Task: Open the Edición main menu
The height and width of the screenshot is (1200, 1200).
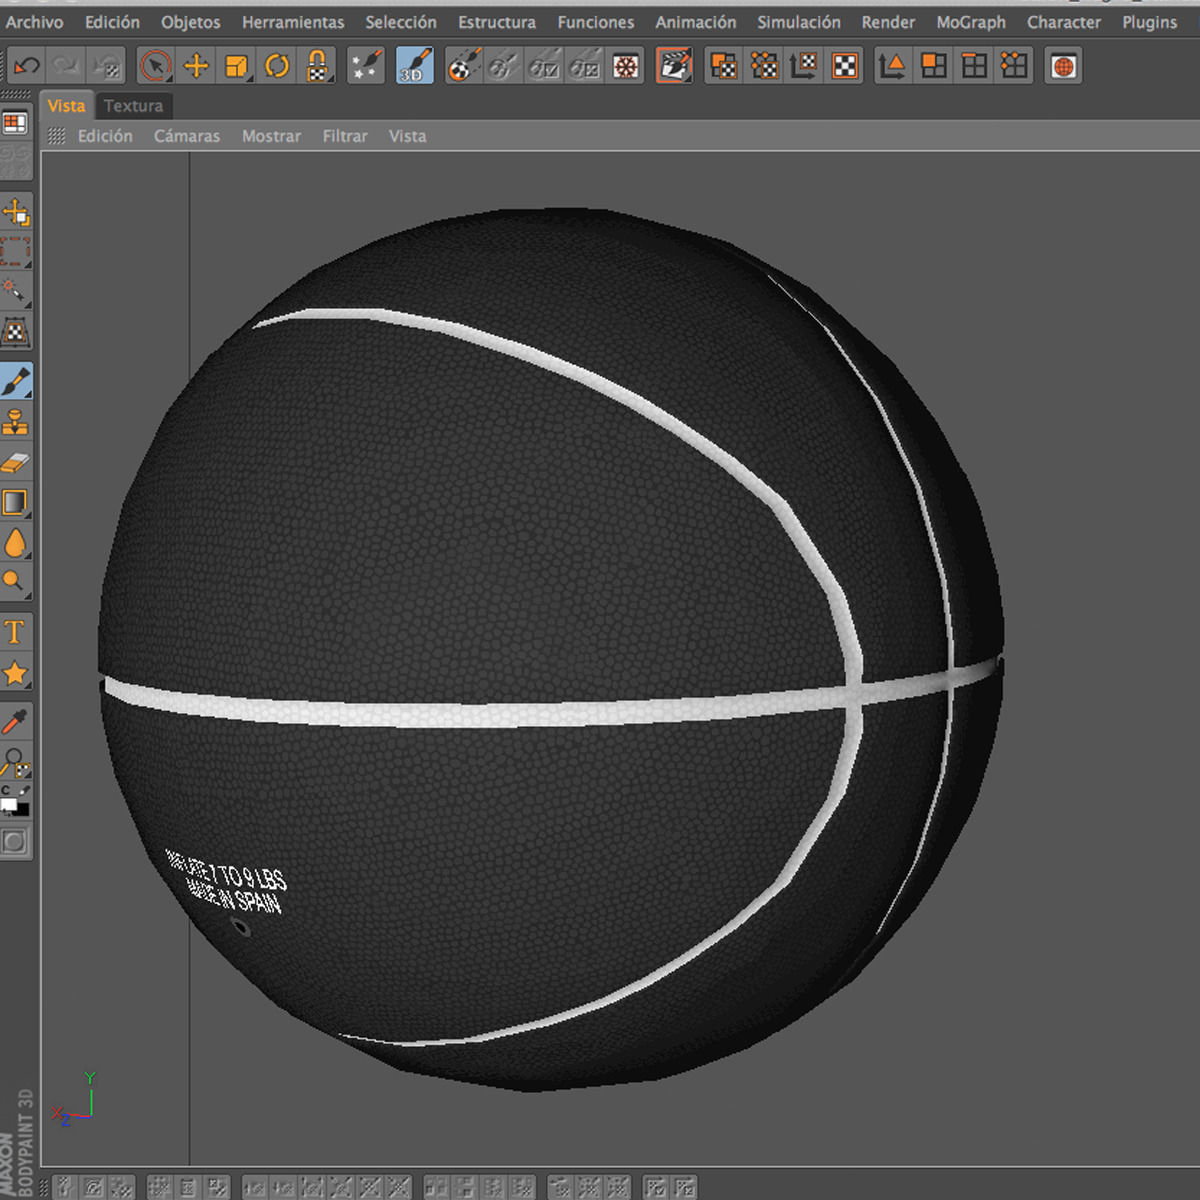Action: pos(112,22)
